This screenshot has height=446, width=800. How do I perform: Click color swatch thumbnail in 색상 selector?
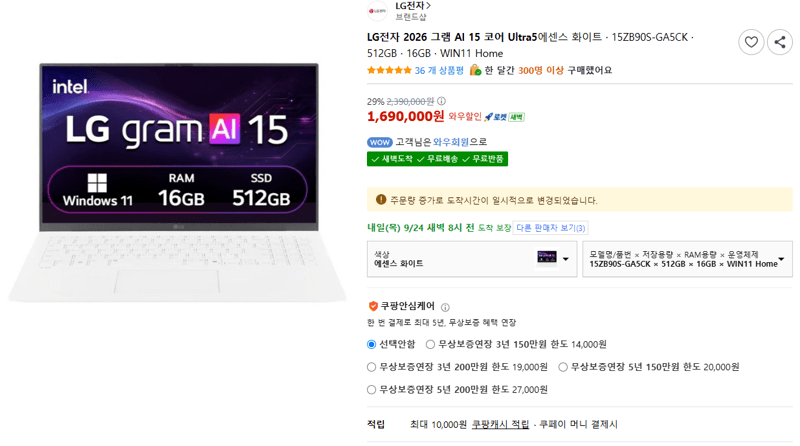pos(546,257)
